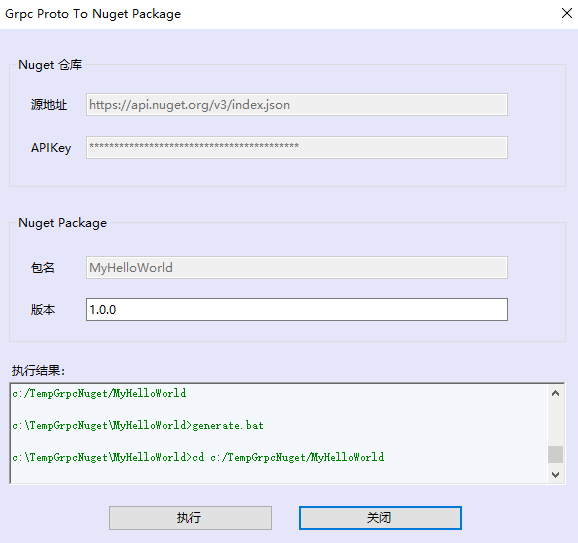Click the 源地址 label
The width and height of the screenshot is (578, 543).
point(49,105)
